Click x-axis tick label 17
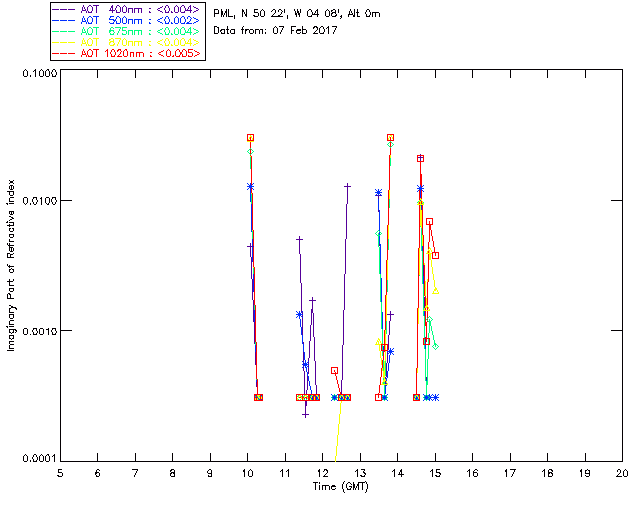The image size is (640, 512). point(510,473)
